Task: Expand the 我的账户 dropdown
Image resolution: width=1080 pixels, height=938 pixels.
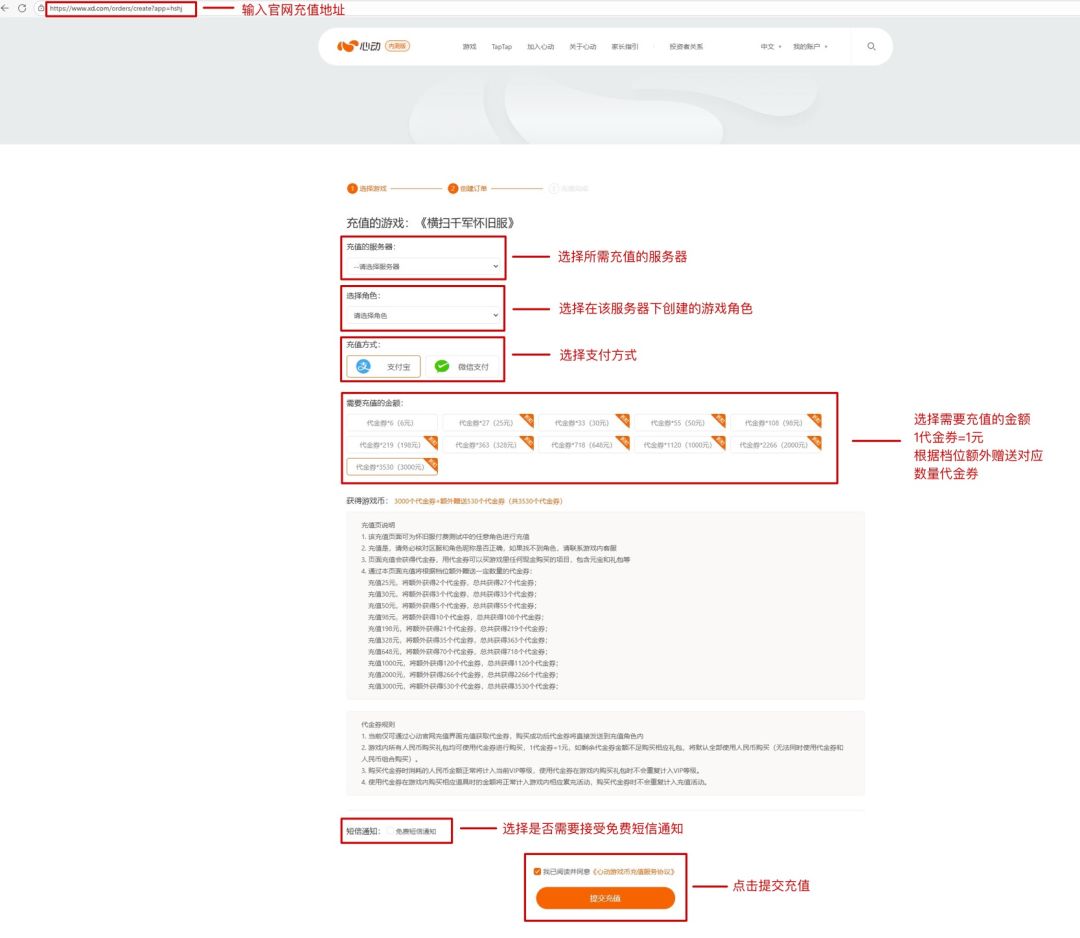Action: coord(810,47)
